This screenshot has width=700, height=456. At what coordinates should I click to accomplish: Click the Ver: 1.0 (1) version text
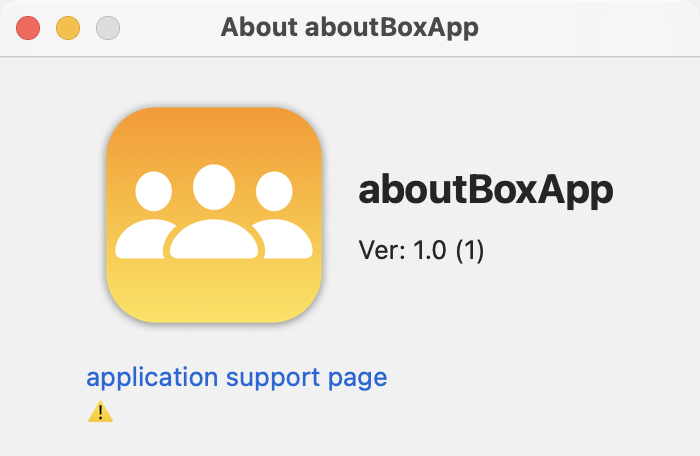421,250
